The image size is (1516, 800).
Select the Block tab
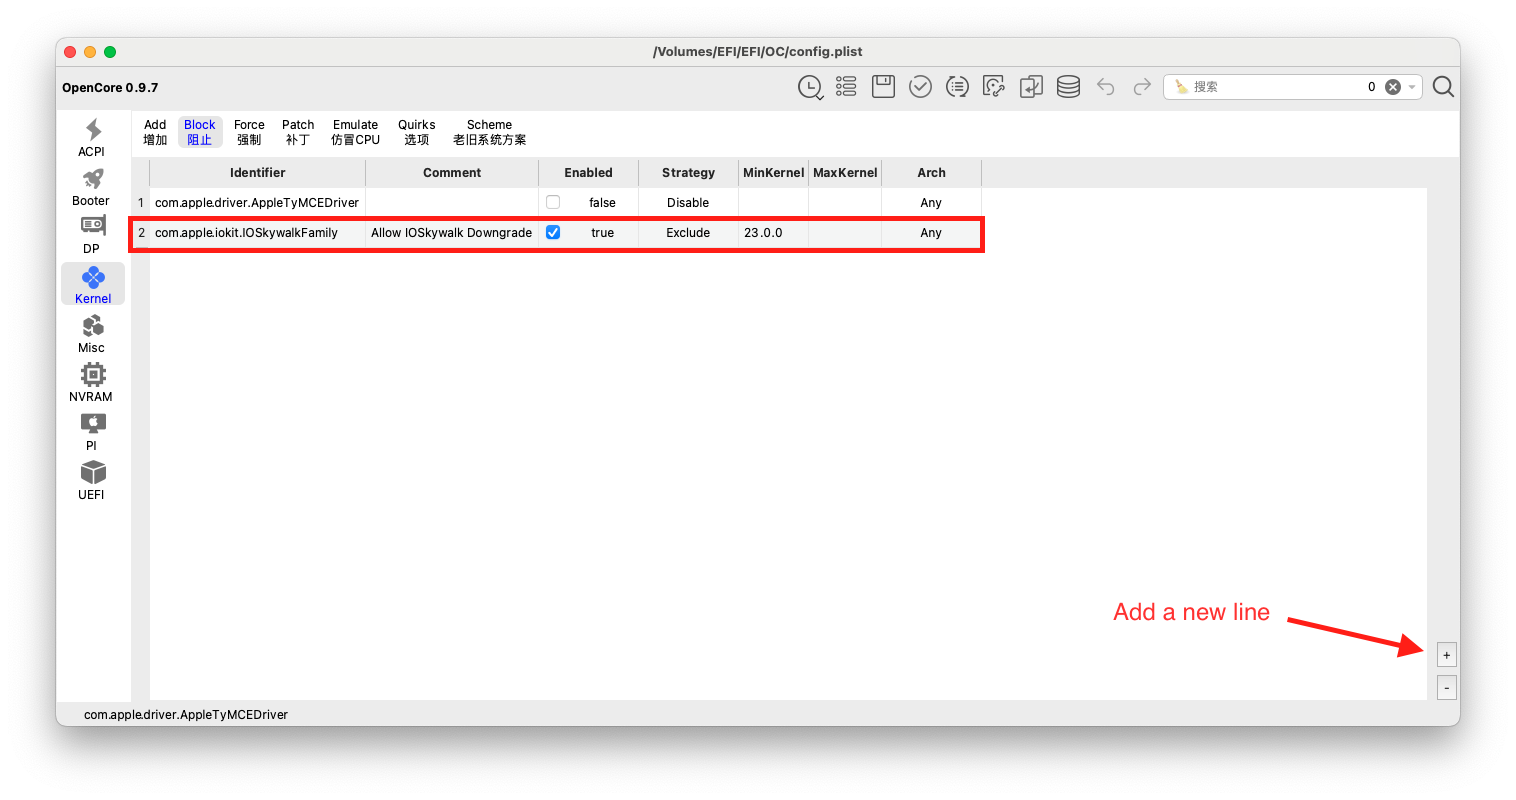coord(200,132)
